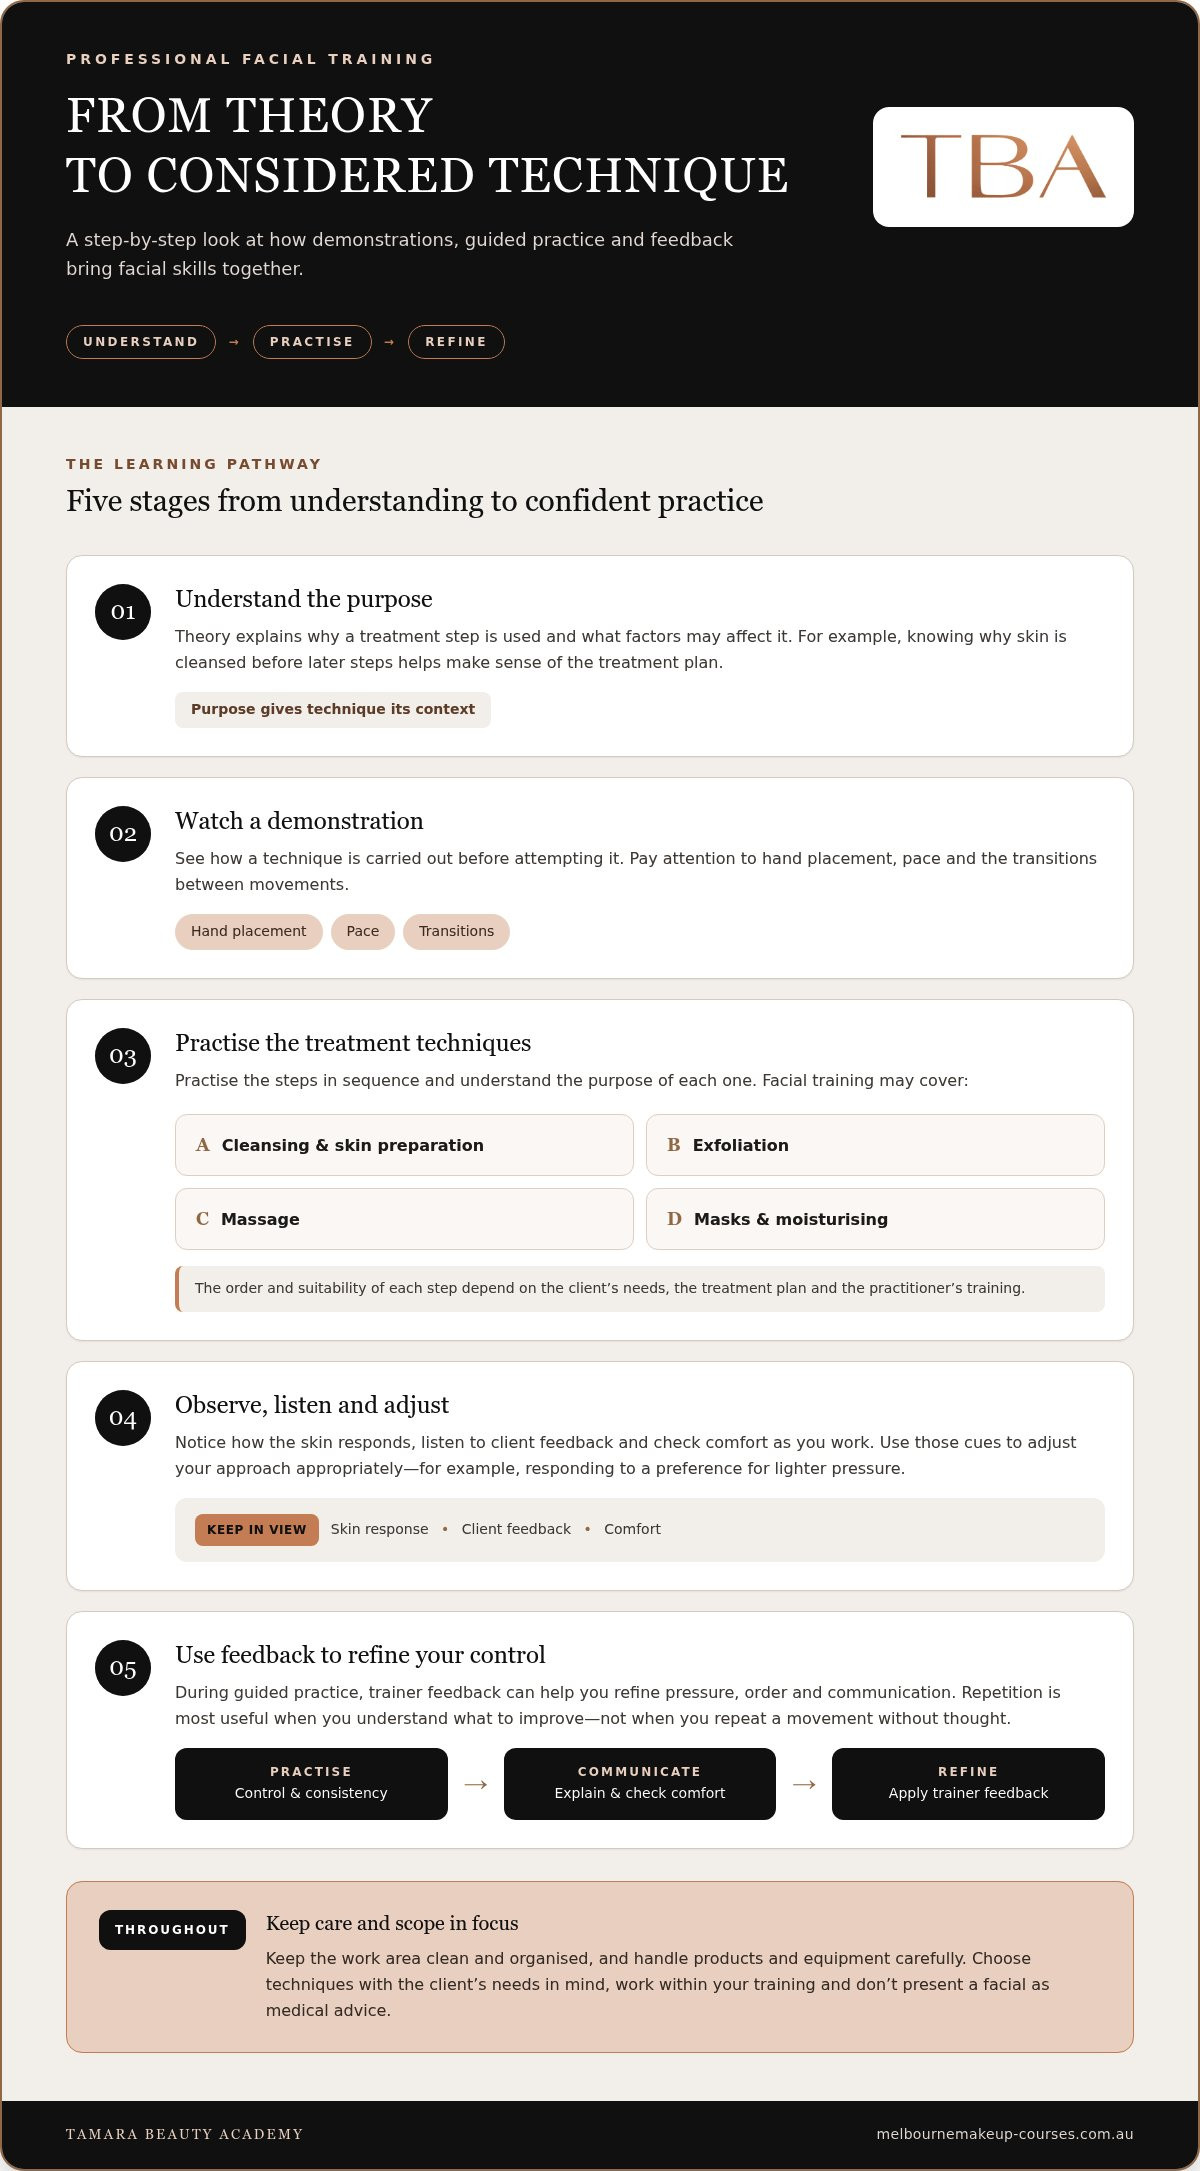Screen dimensions: 1200x2171
Task: Click the 05 step number circle
Action: (x=123, y=1668)
